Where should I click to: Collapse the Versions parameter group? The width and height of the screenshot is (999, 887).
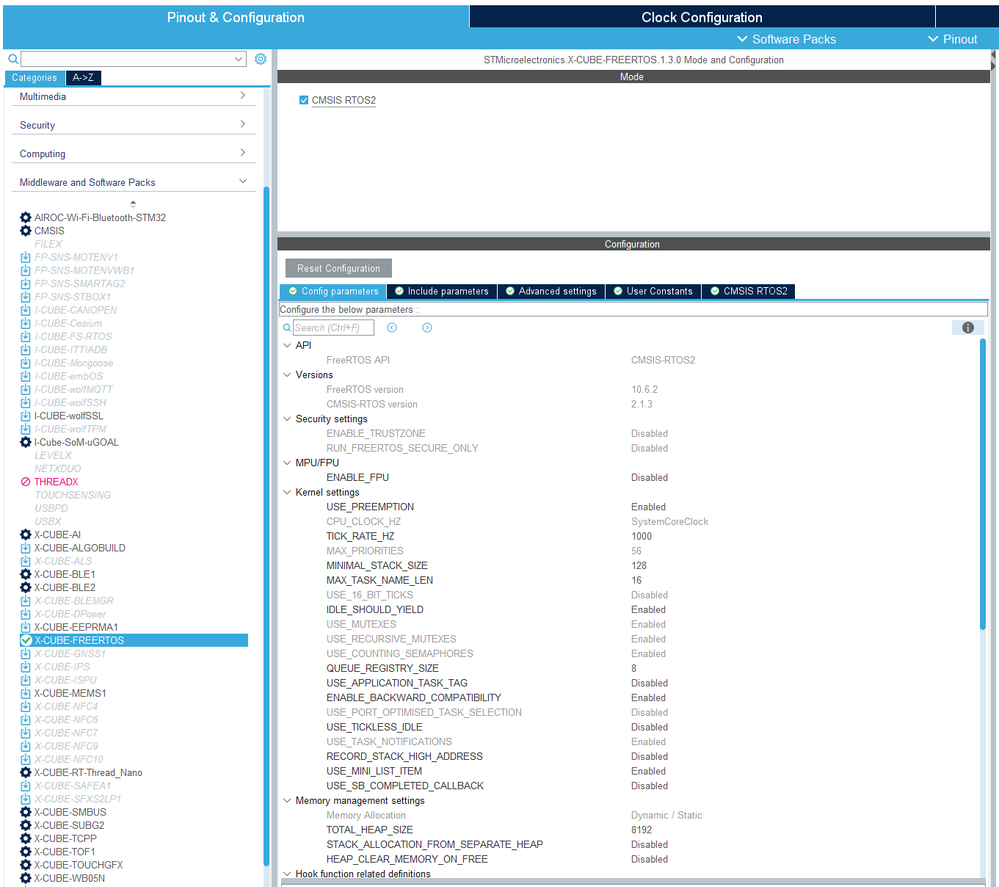point(287,375)
